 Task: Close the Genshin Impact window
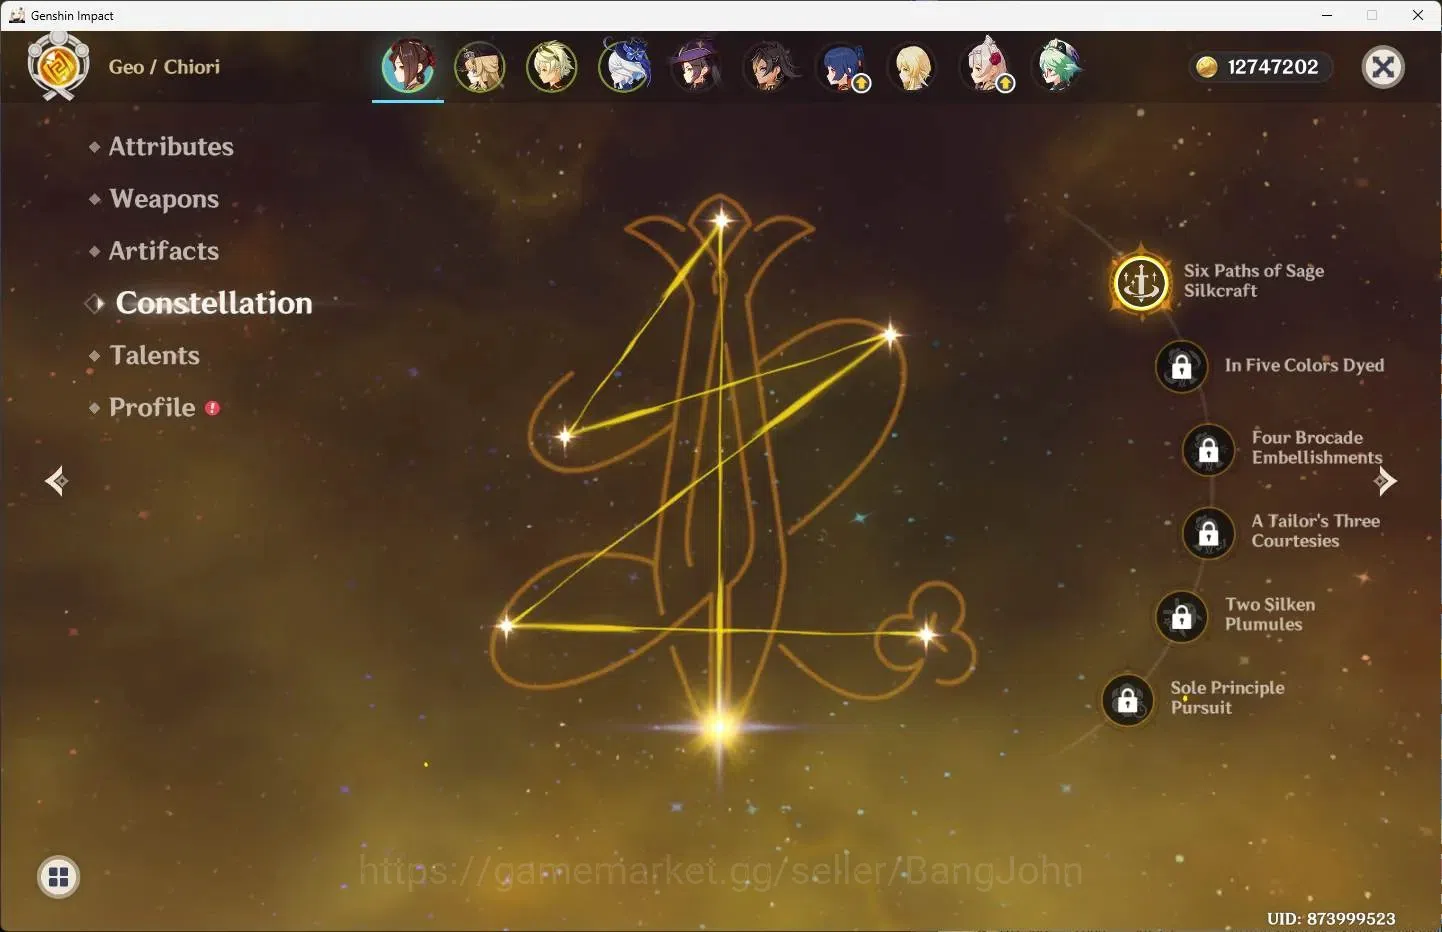pos(1418,15)
